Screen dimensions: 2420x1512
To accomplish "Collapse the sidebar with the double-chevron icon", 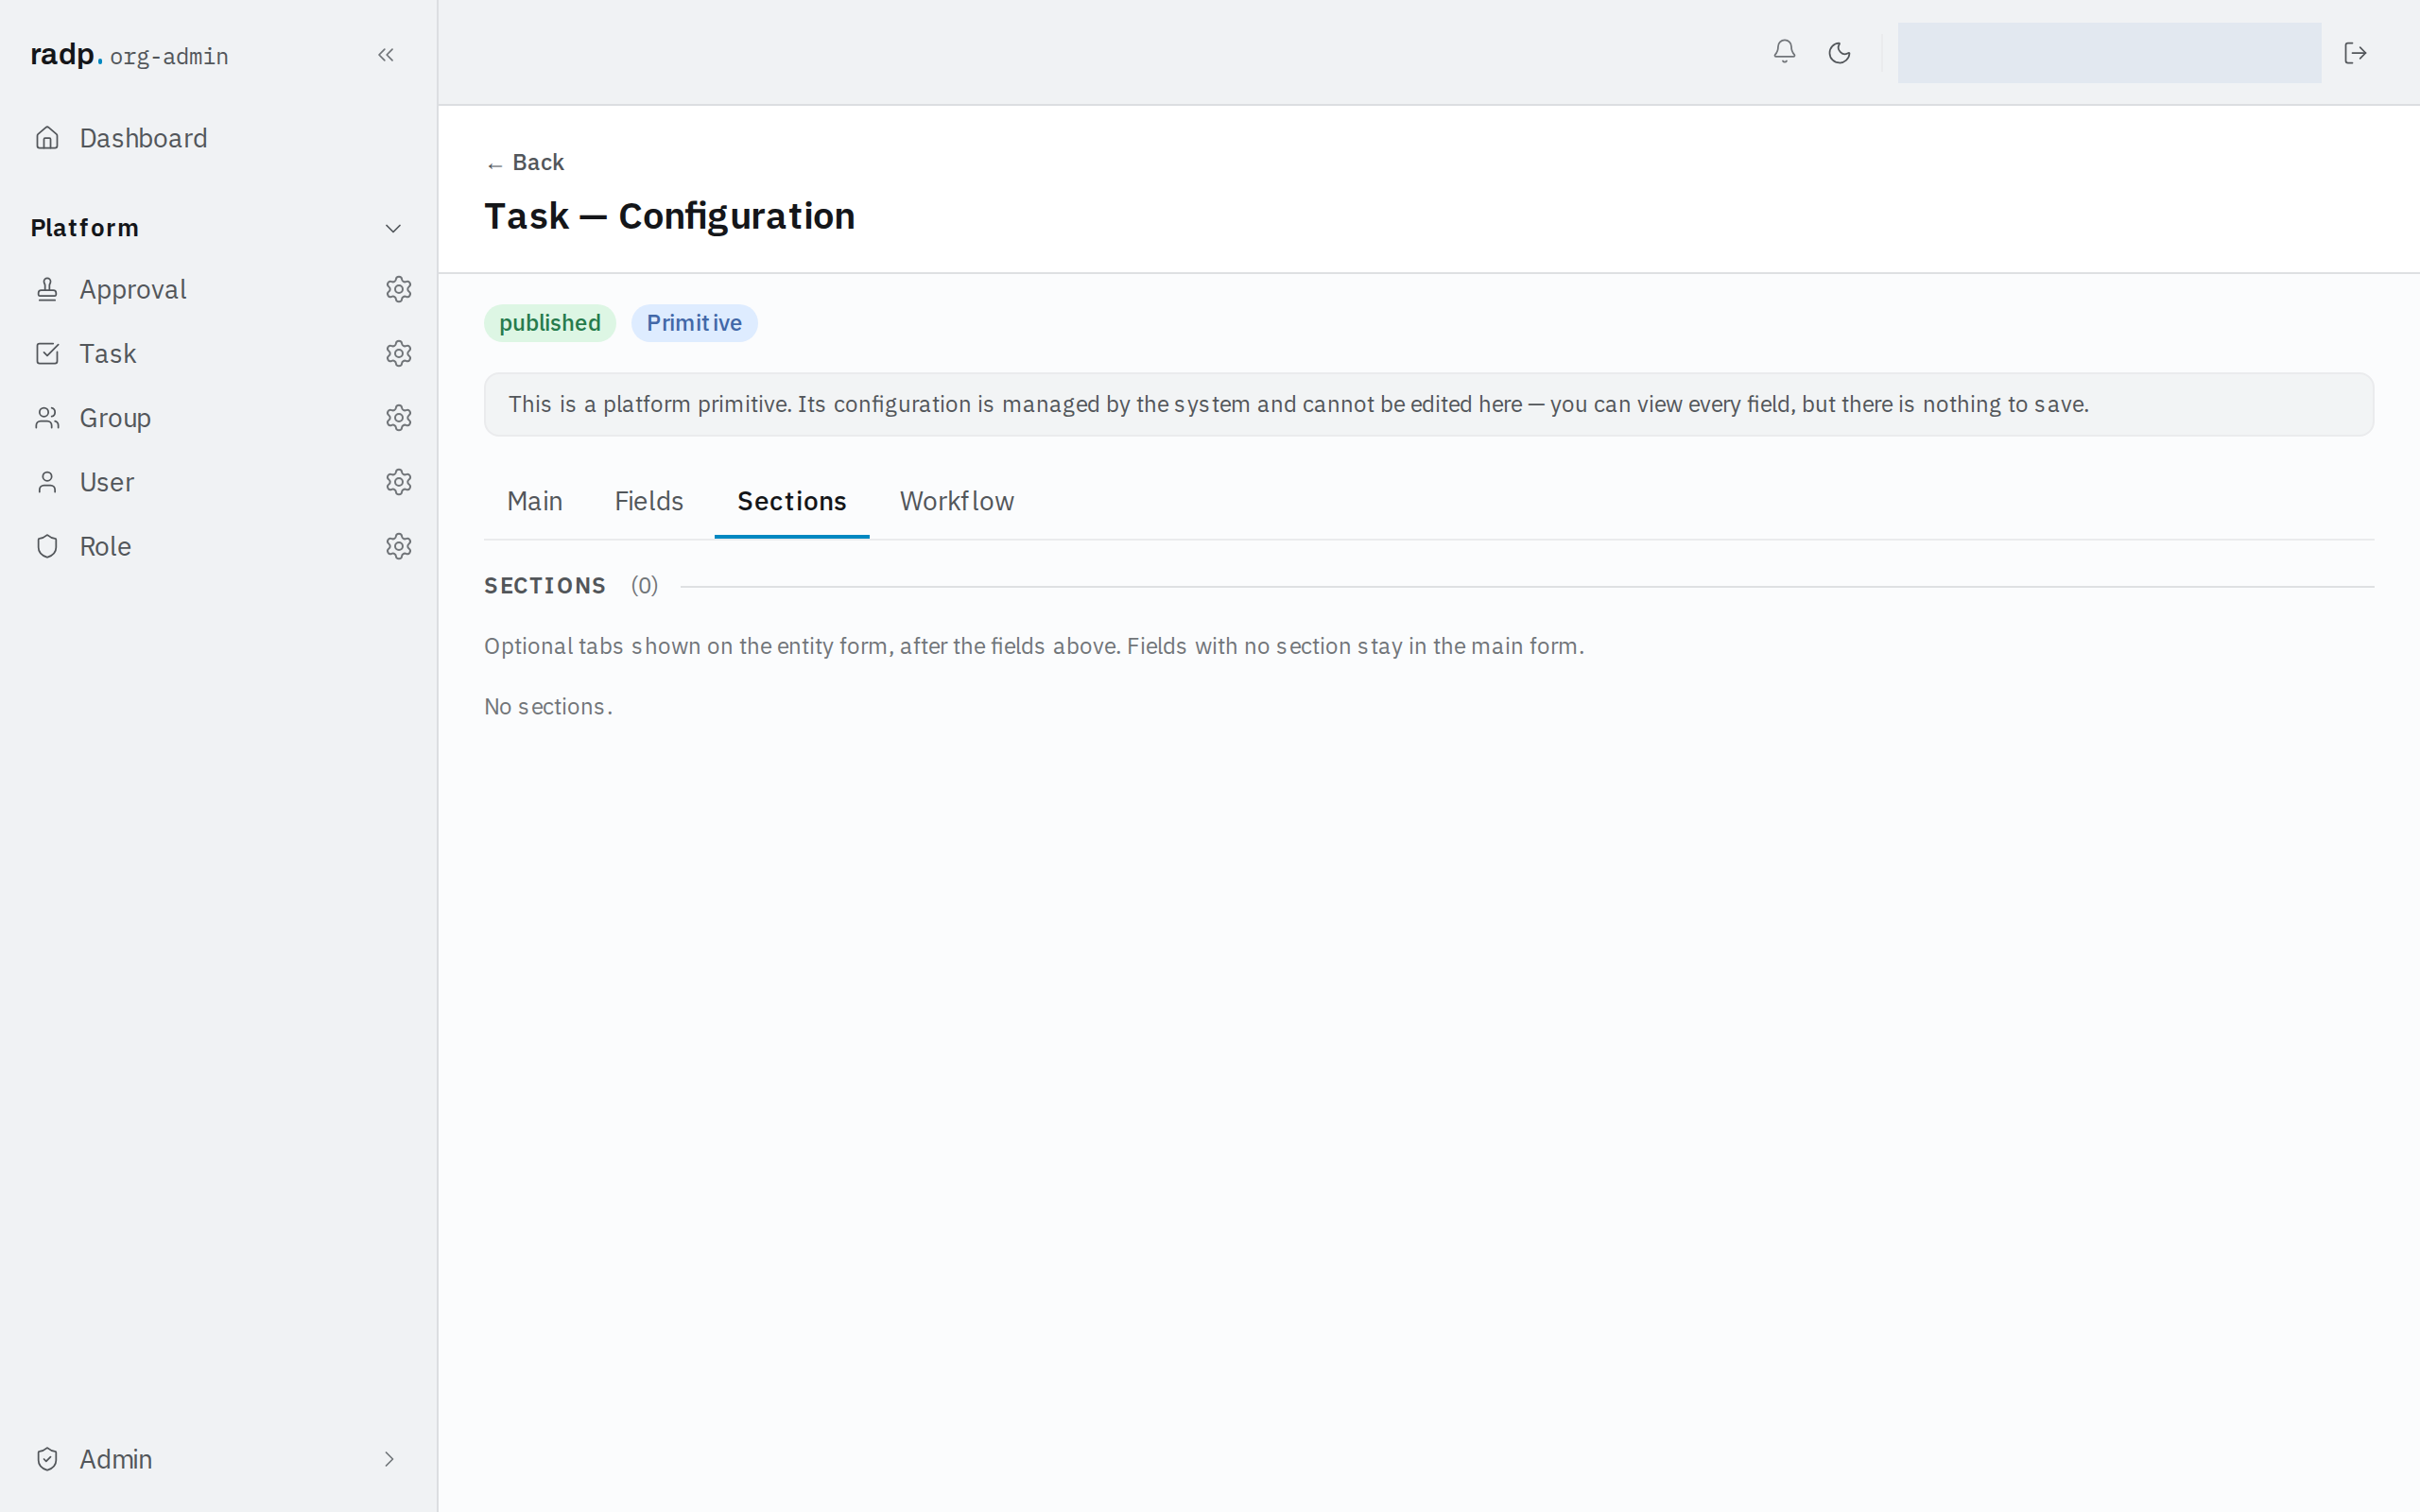I will click(386, 55).
